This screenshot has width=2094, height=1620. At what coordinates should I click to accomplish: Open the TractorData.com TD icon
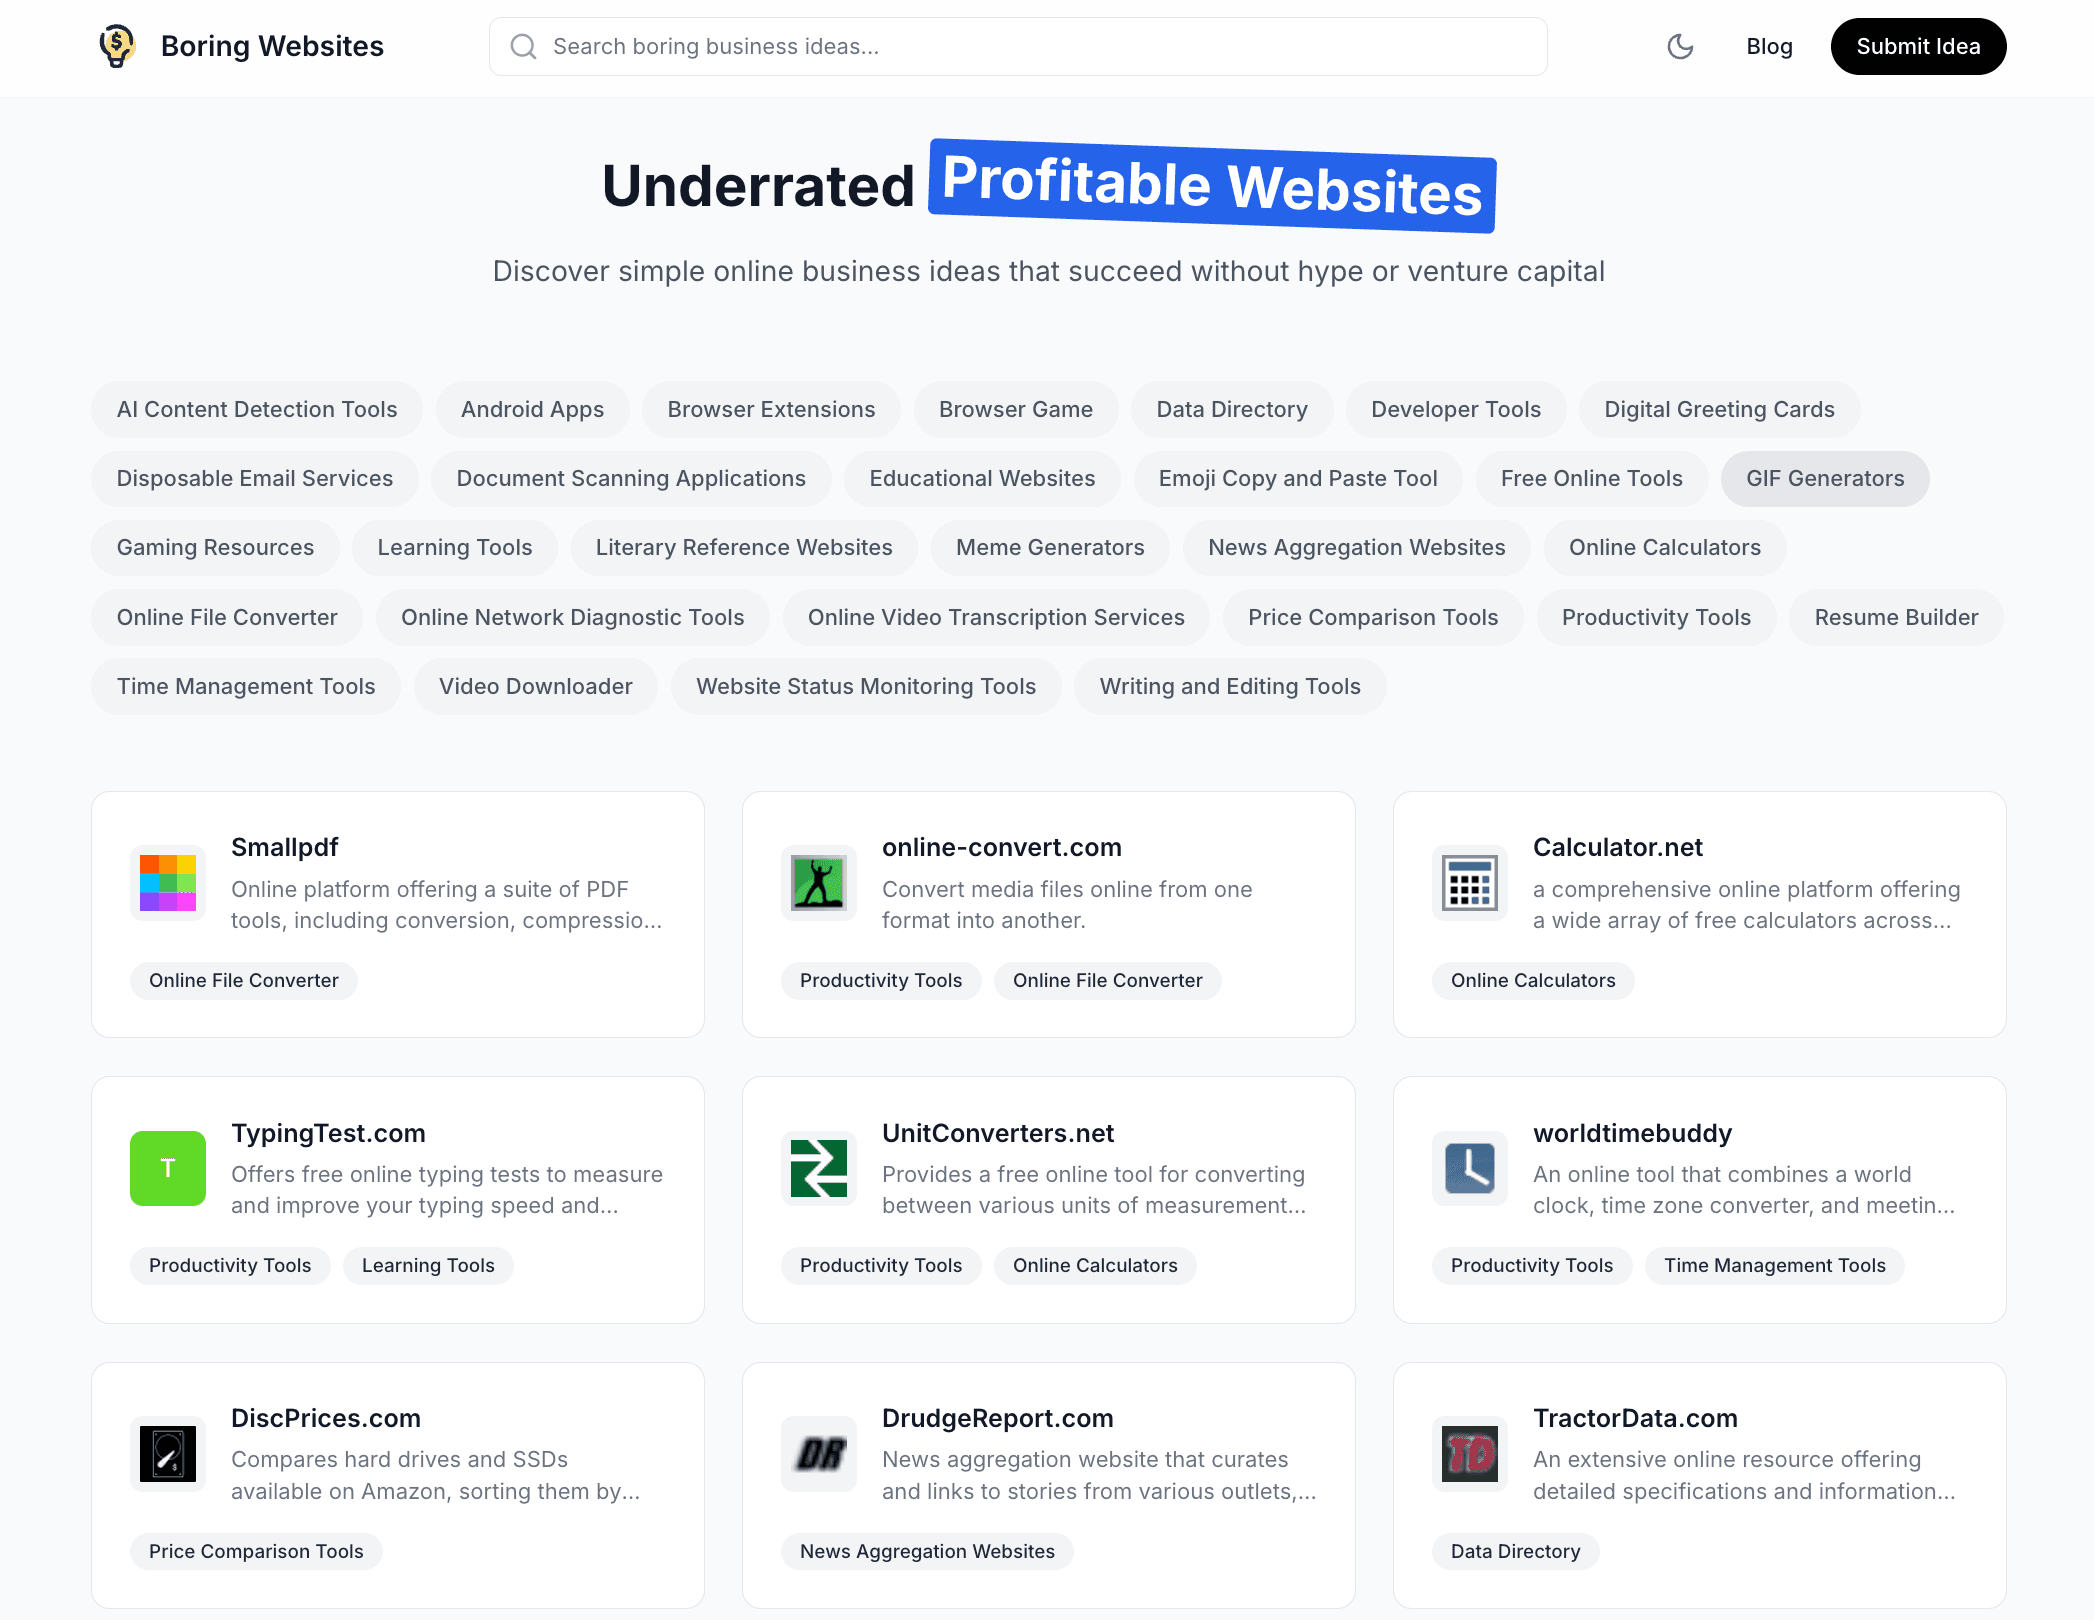1470,1454
